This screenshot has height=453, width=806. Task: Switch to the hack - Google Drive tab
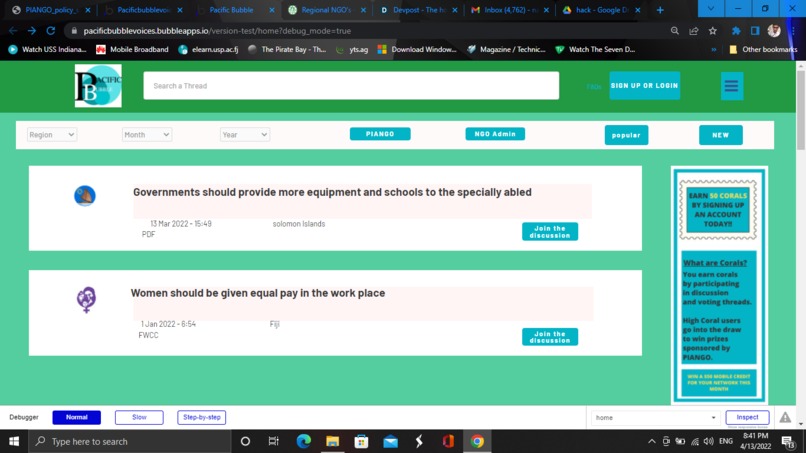[602, 10]
